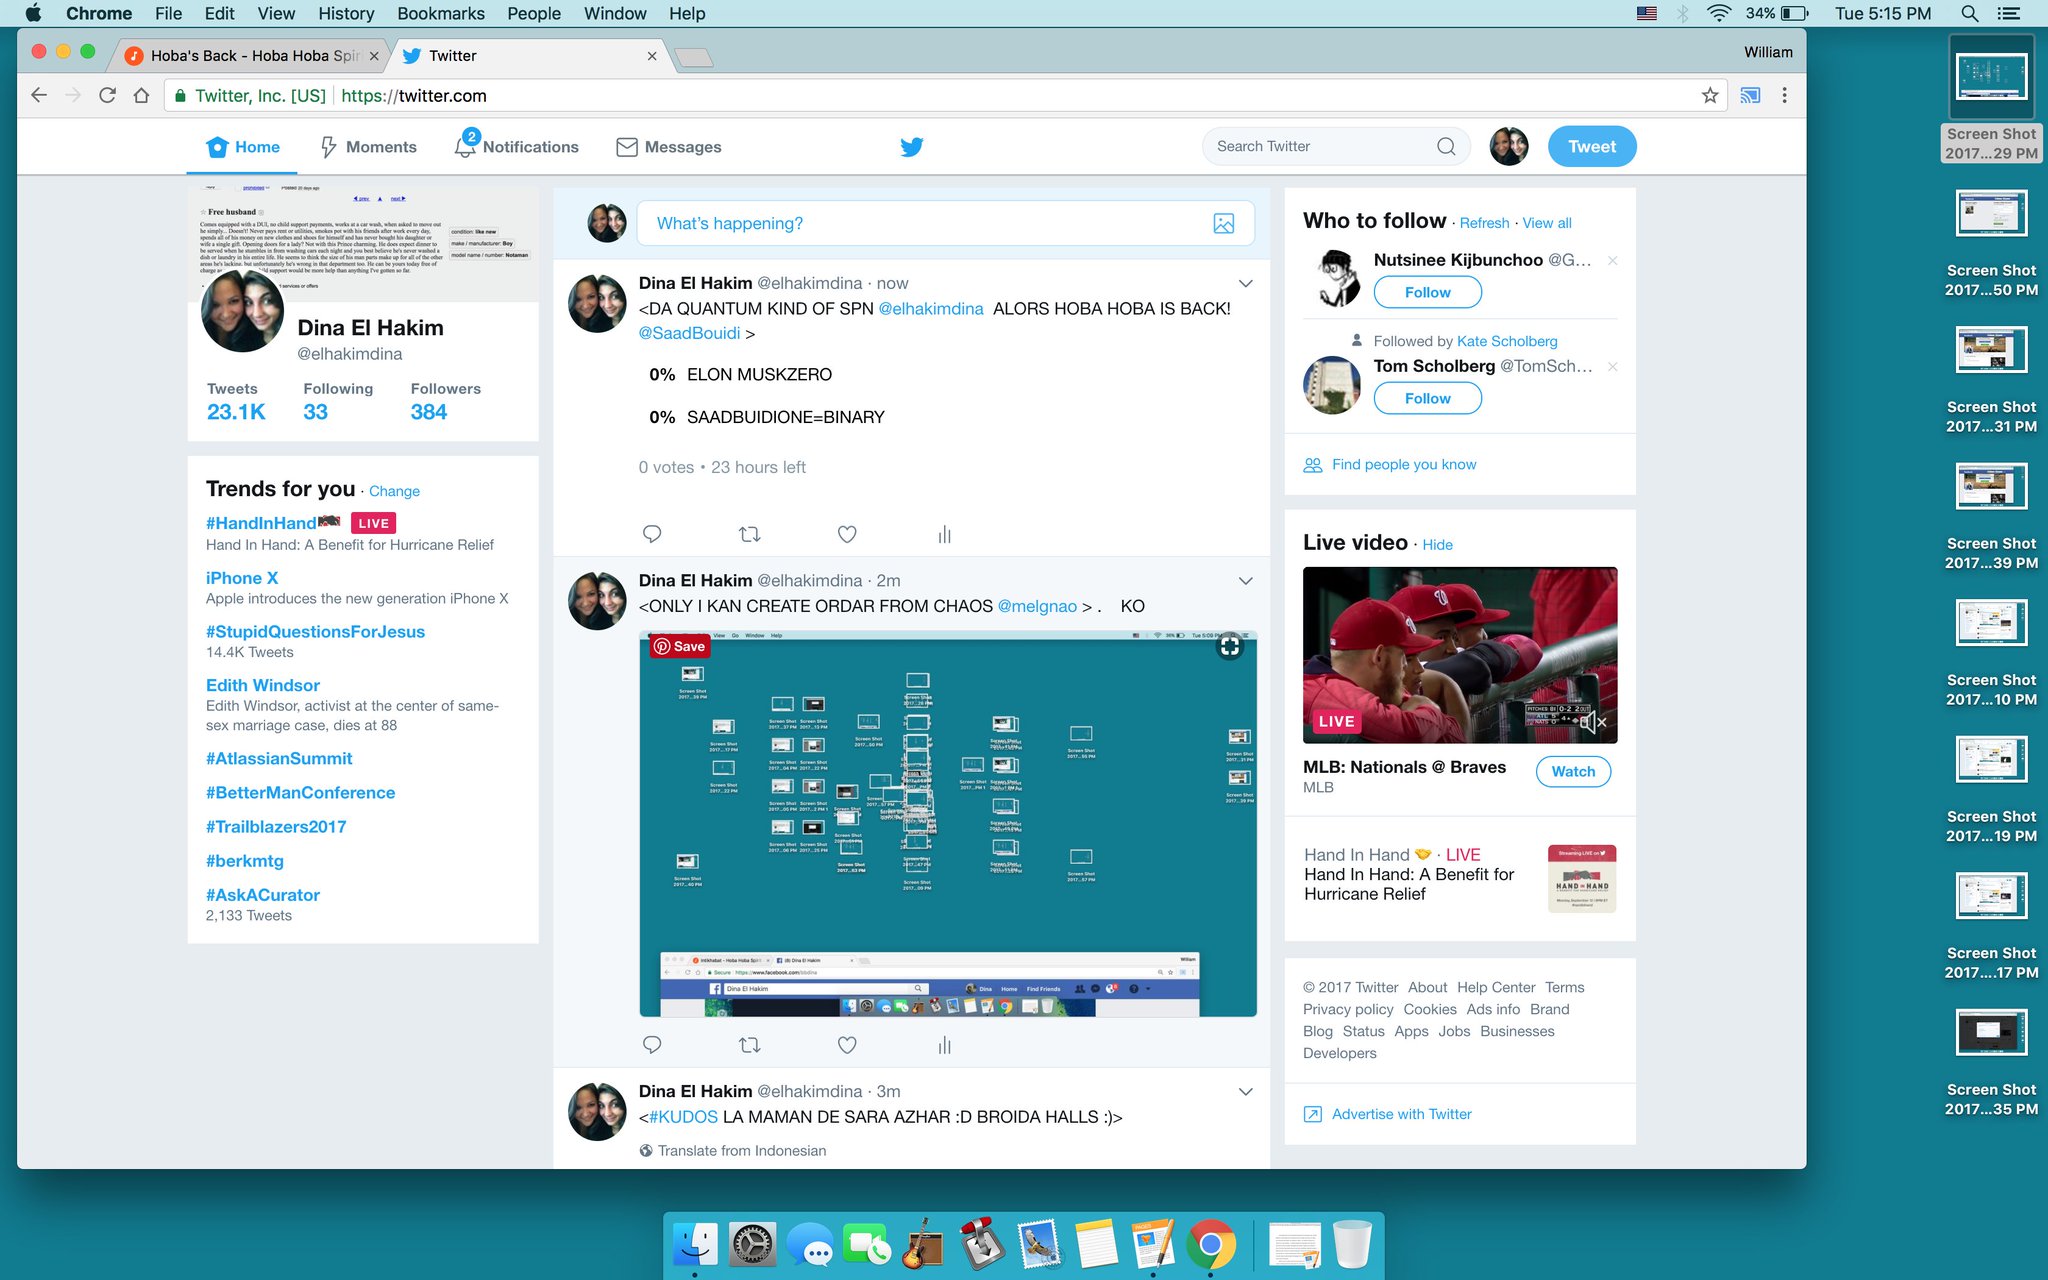Image resolution: width=2048 pixels, height=1280 pixels.
Task: Select SAADBUIDIONE=BINARY poll option
Action: click(x=767, y=417)
